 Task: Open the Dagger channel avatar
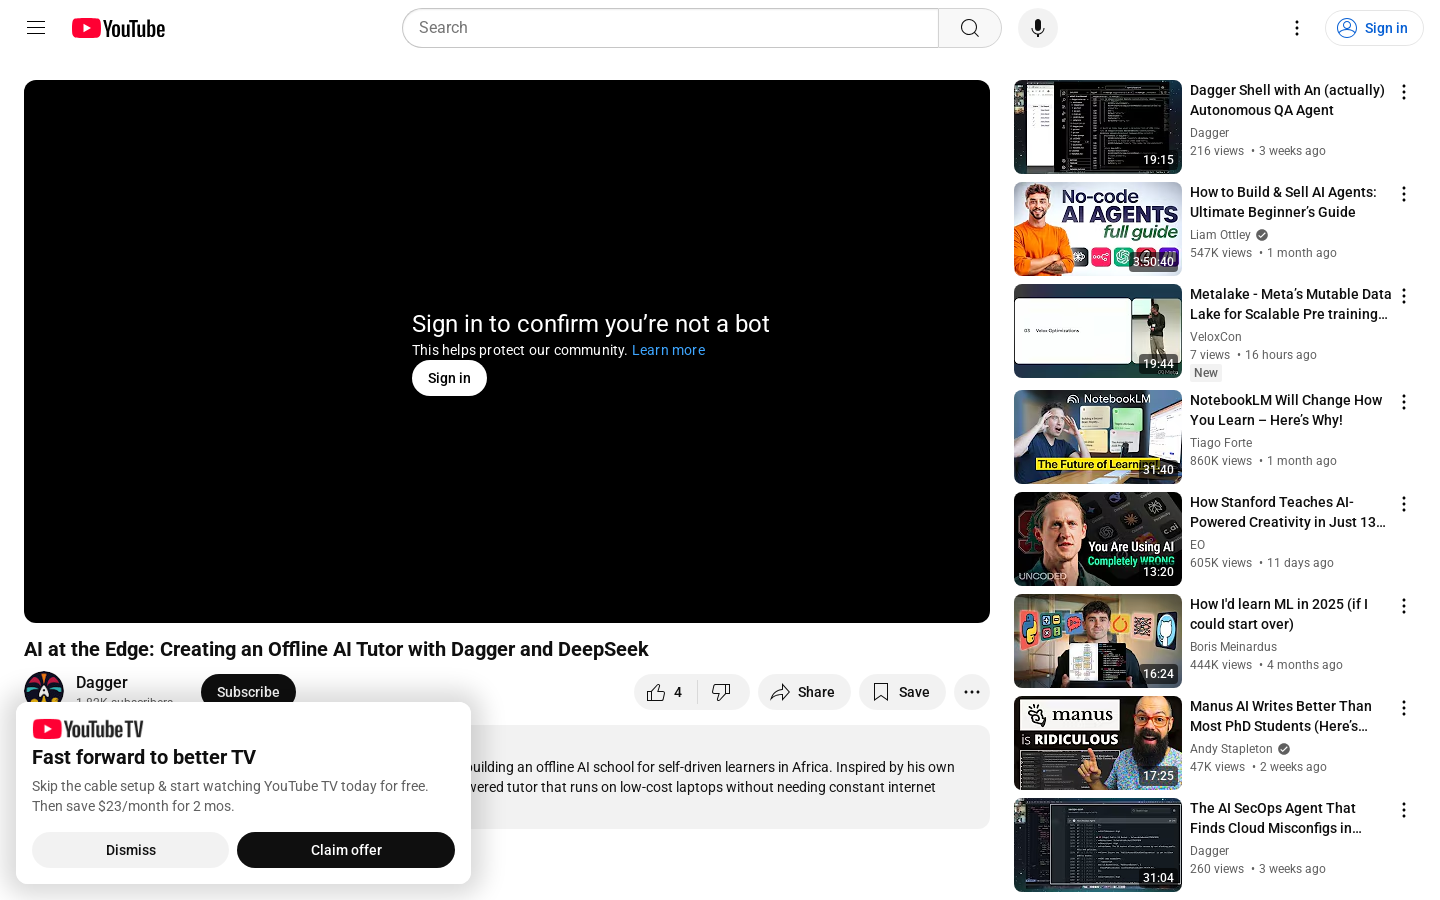(44, 688)
